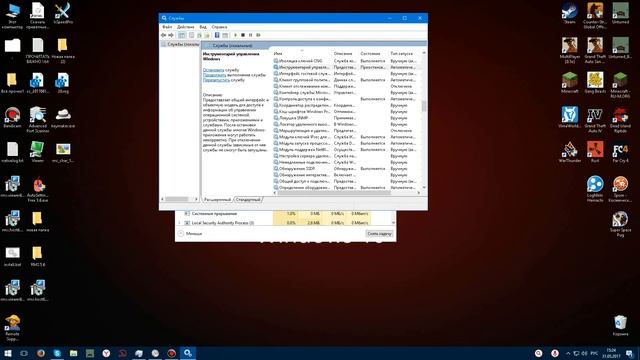Screen dimensions: 640x360
Task: Click the services list horizontal scrollbar
Action: [334, 193]
